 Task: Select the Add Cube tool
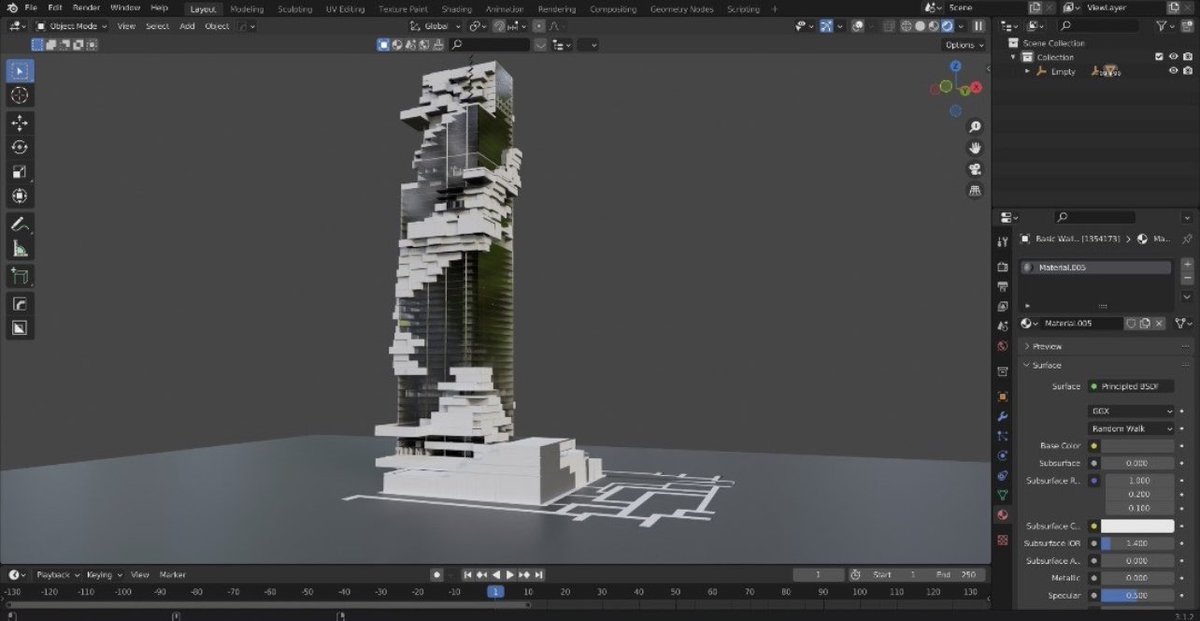click(20, 276)
